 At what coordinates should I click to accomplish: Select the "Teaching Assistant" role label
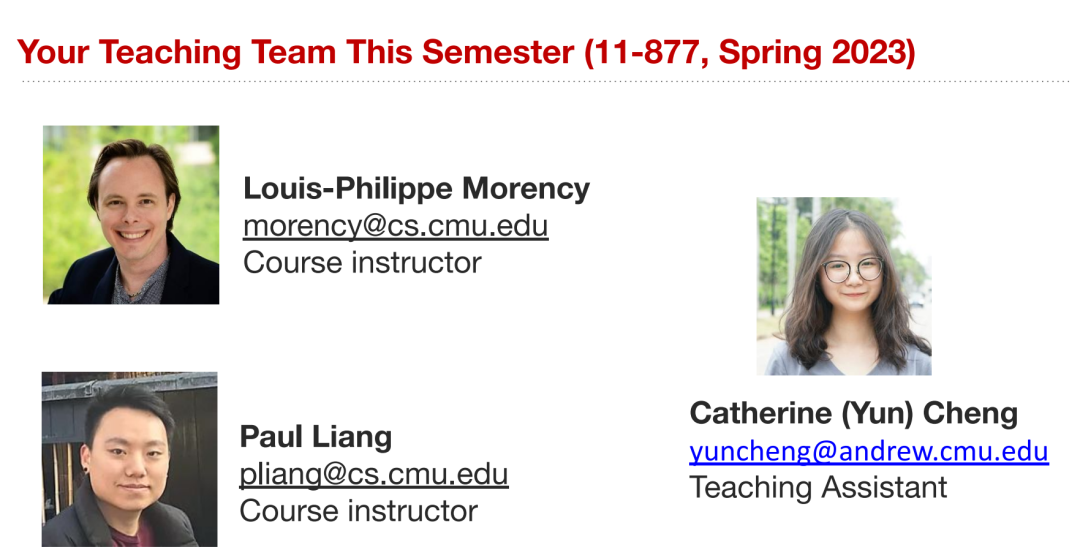818,487
